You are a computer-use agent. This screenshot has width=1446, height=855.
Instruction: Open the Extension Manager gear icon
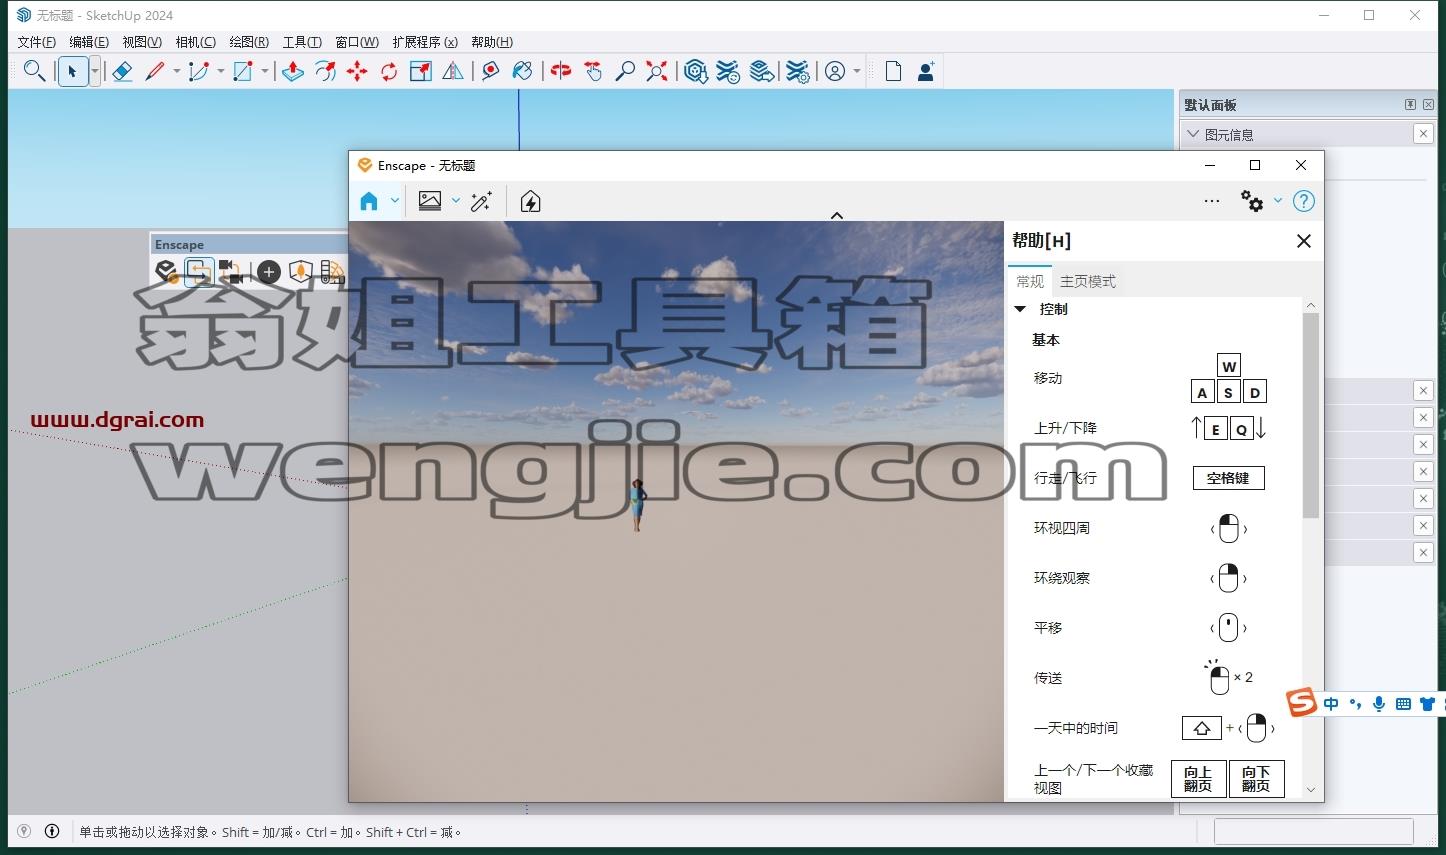[797, 71]
